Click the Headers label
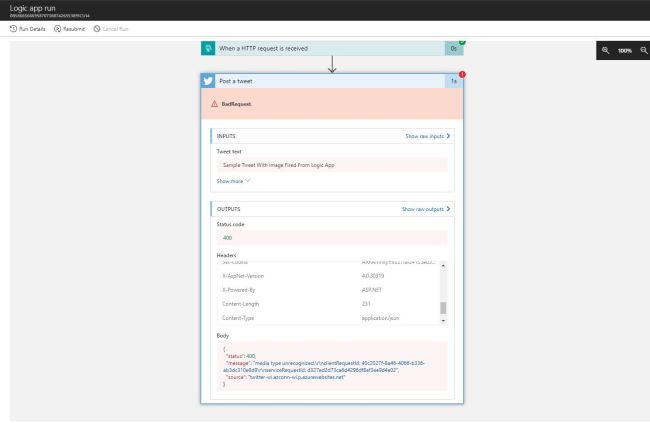The height and width of the screenshot is (423, 650). (x=226, y=255)
